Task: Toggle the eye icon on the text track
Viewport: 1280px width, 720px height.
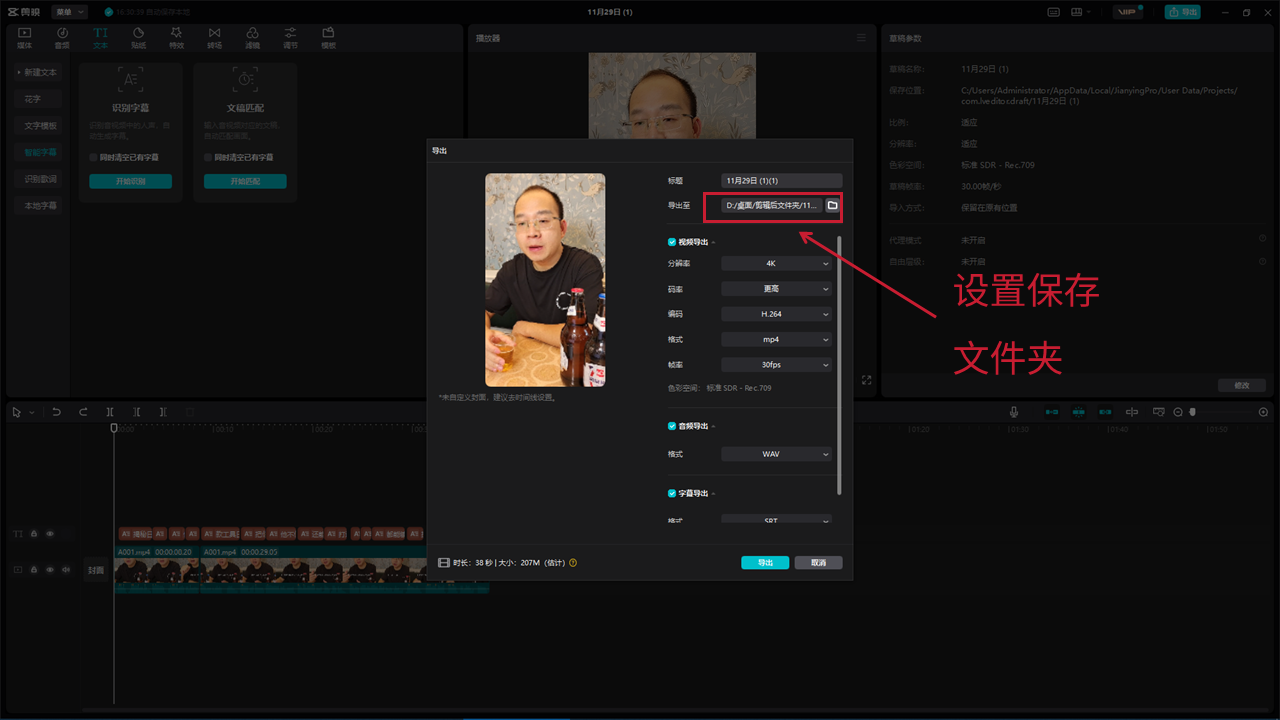Action: 50,534
